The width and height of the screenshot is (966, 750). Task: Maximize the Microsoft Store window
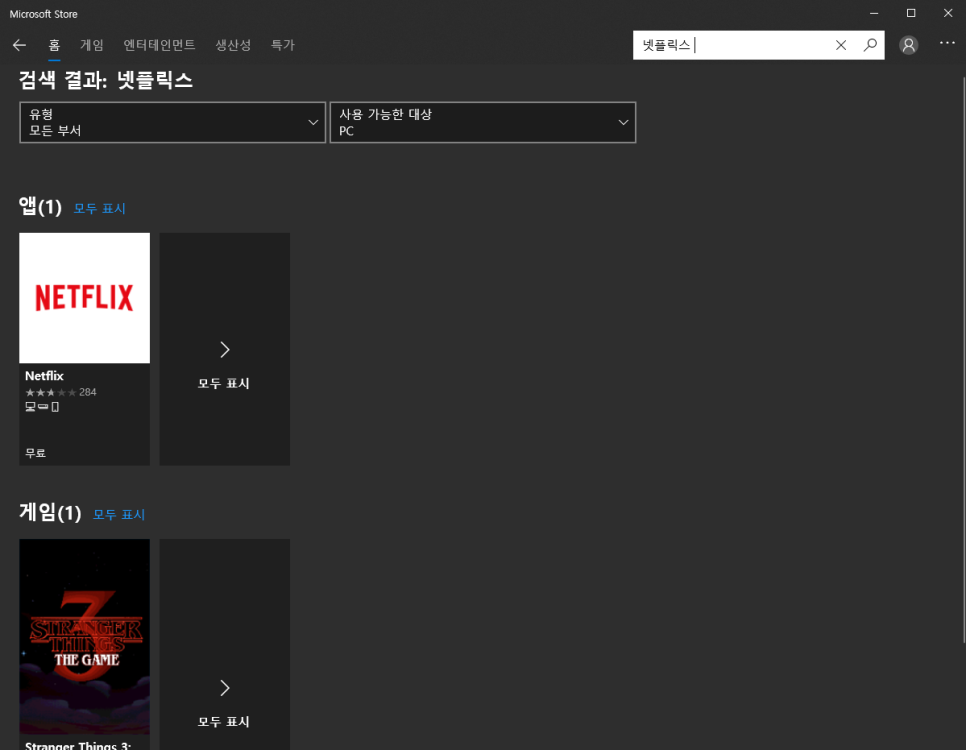pos(911,14)
